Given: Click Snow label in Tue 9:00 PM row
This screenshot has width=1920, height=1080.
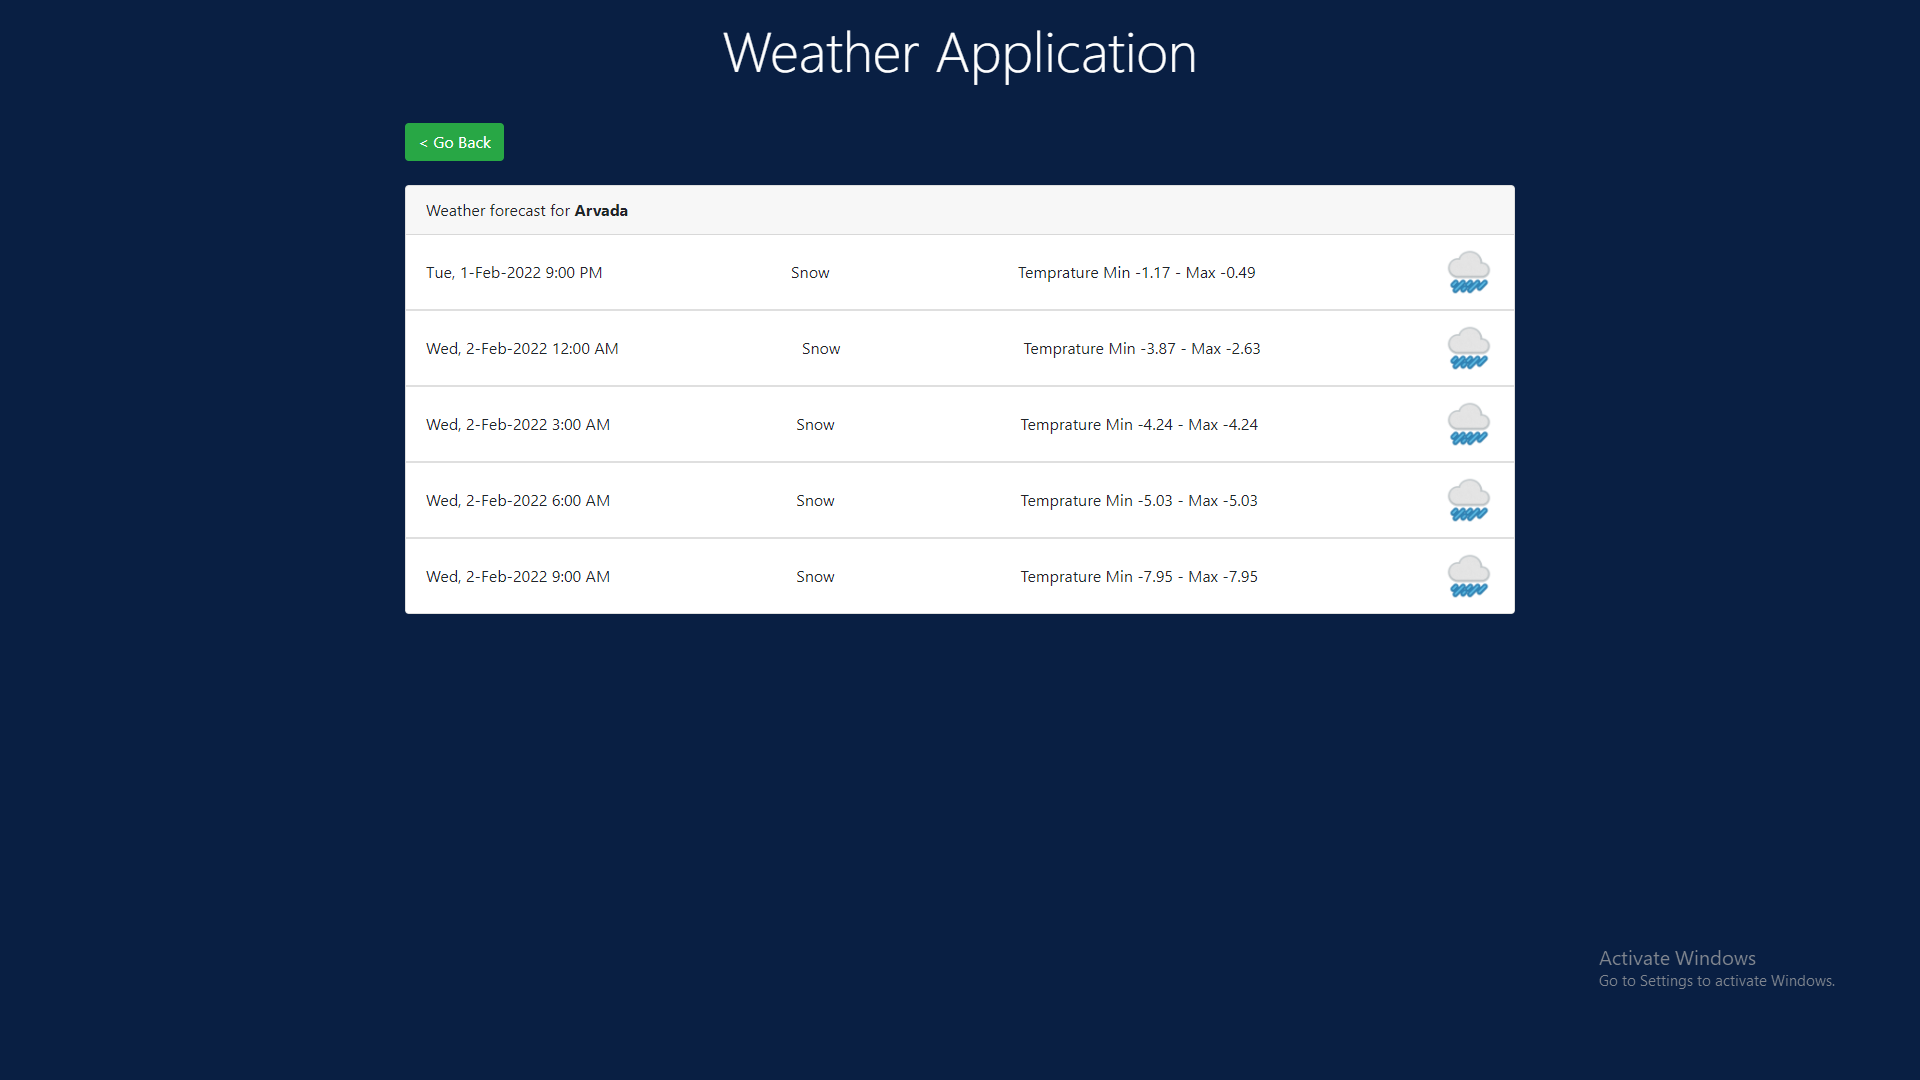Looking at the screenshot, I should (810, 273).
